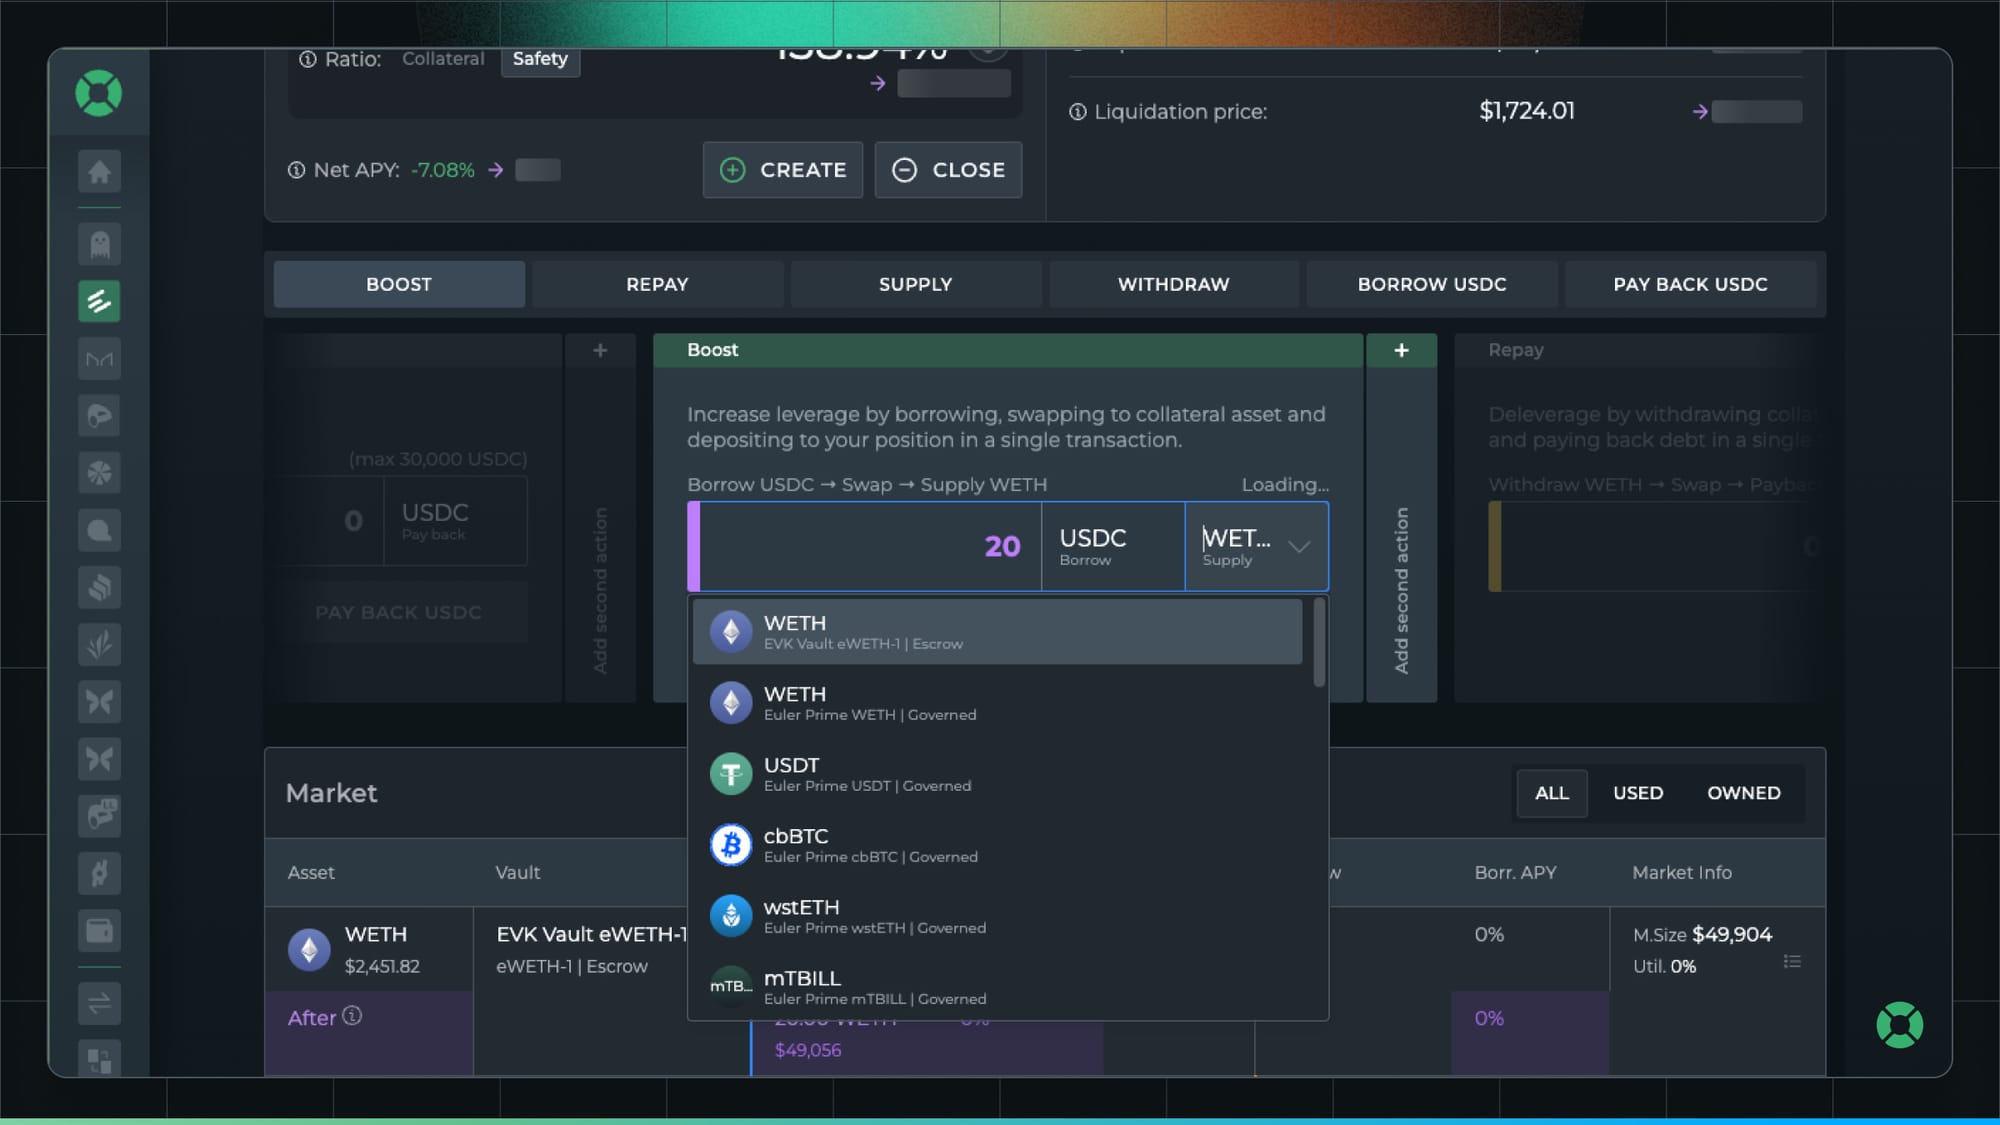Click the Euler logo at top left
The height and width of the screenshot is (1125, 2000).
pos(98,92)
